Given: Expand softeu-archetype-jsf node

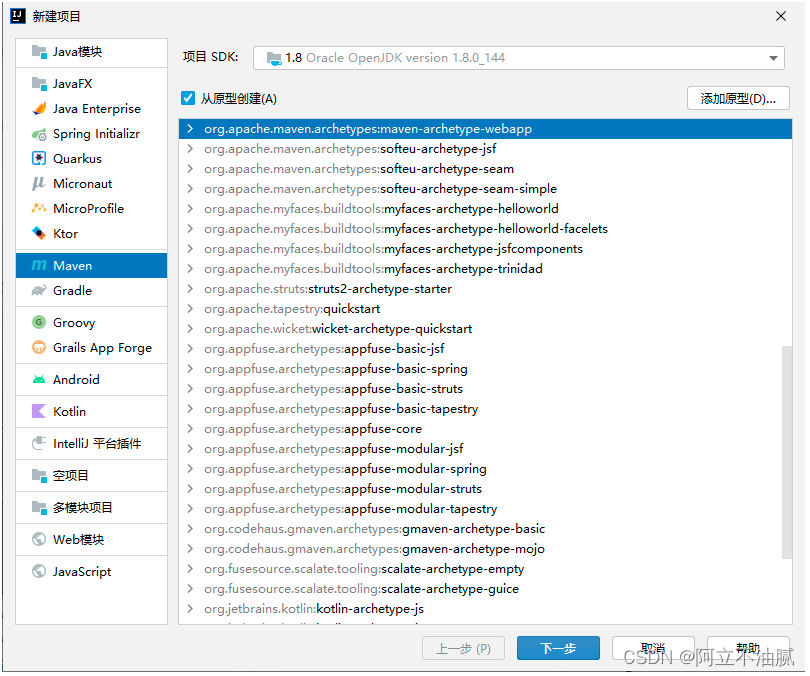Looking at the screenshot, I should pyautogui.click(x=191, y=149).
